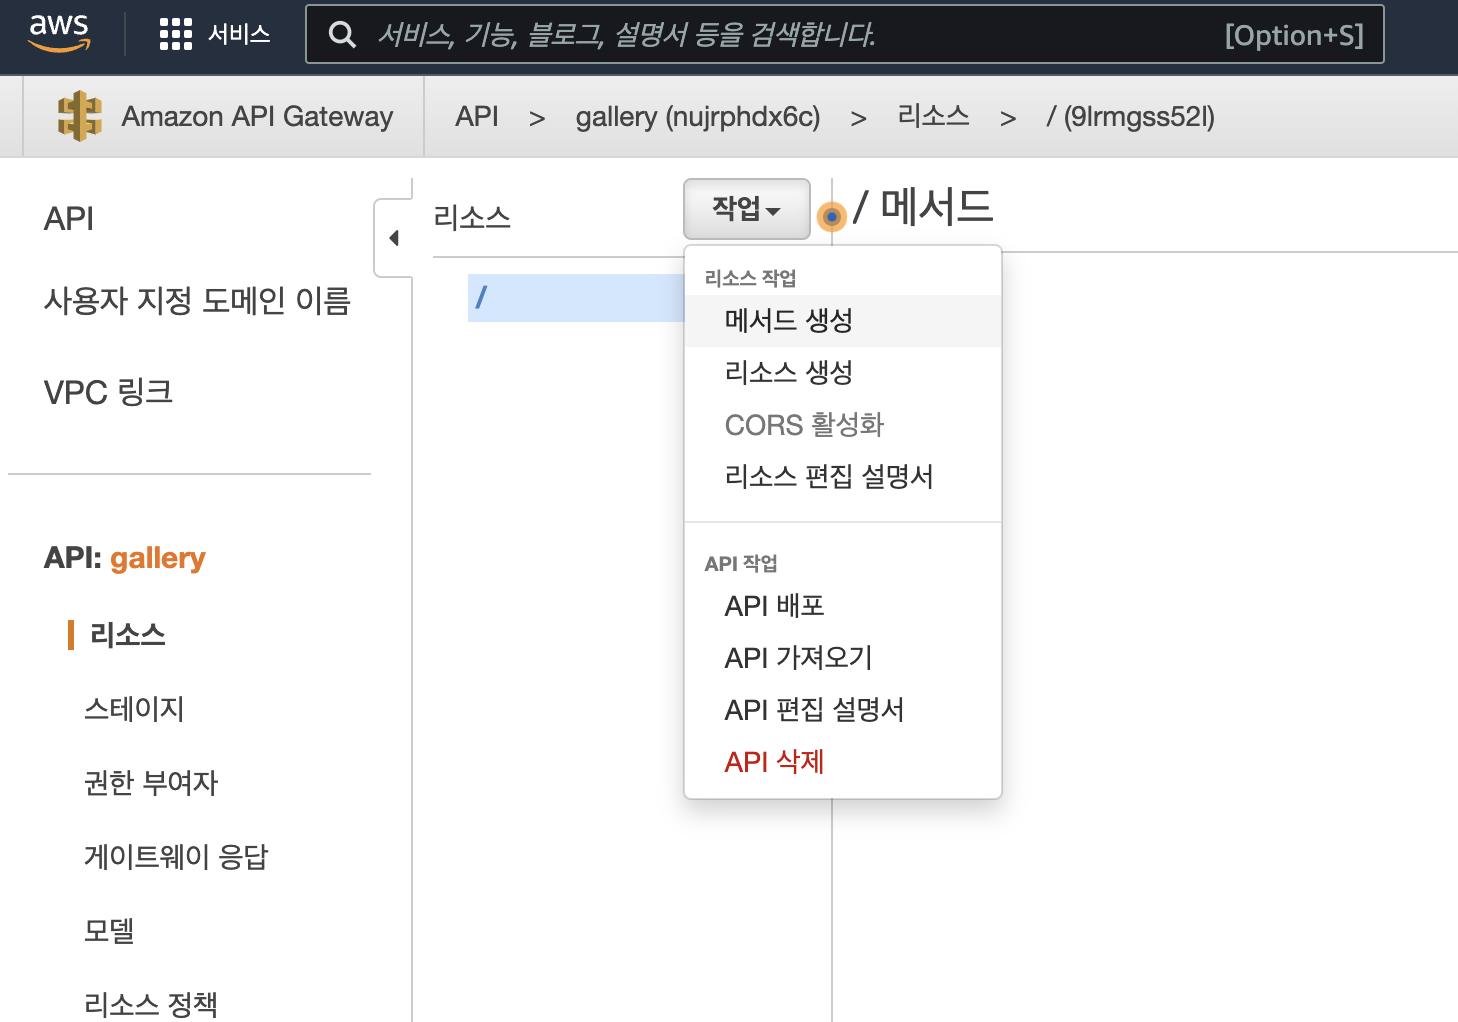This screenshot has width=1458, height=1022.
Task: Focus the AWS services search field
Action: pyautogui.click(x=844, y=35)
